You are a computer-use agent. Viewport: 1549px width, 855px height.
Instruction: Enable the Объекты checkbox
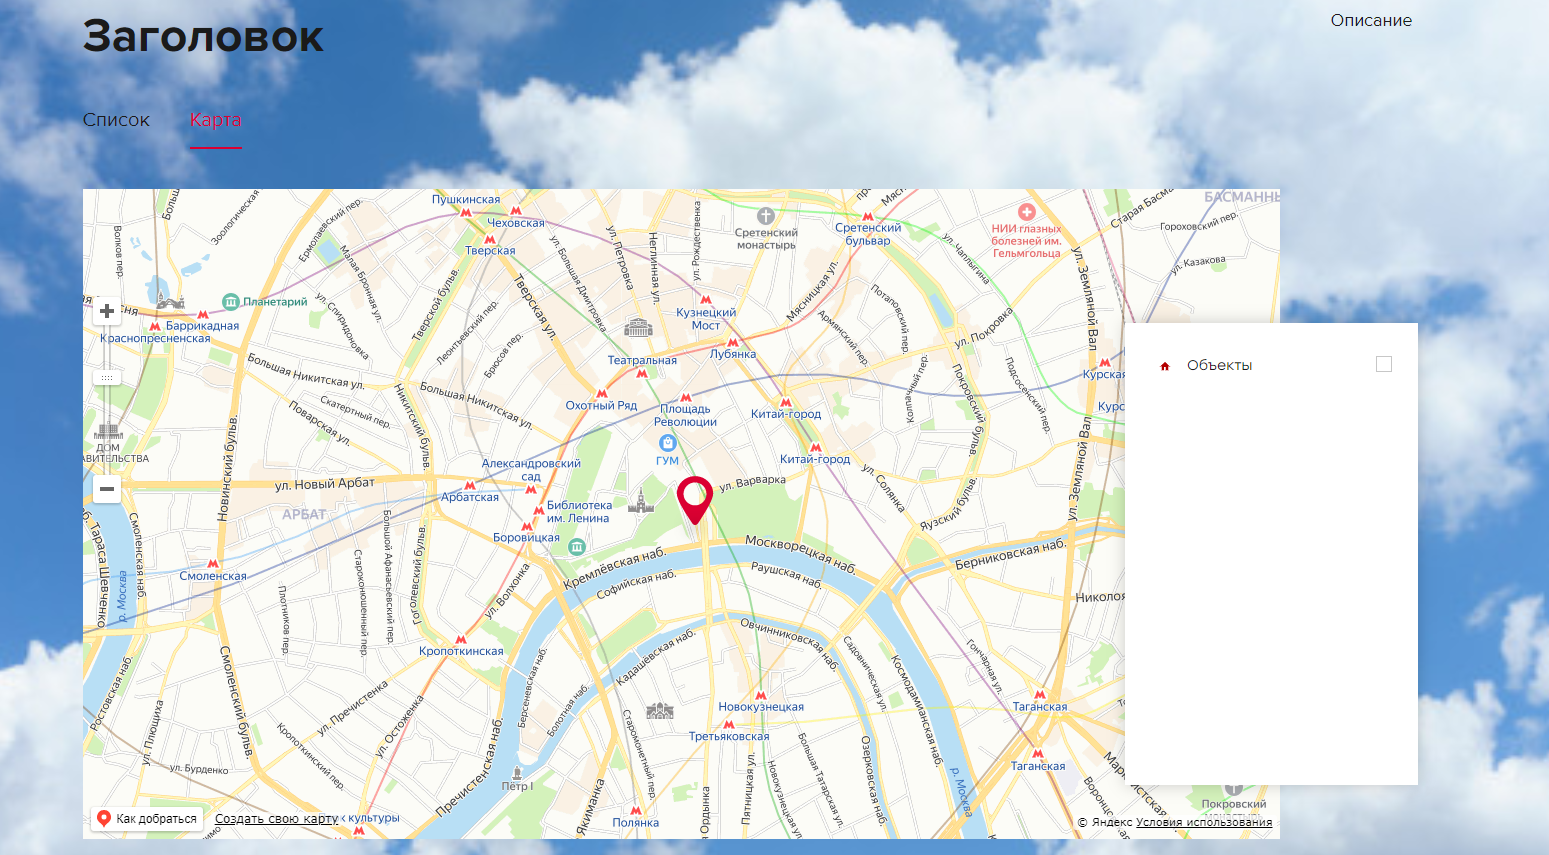(1384, 364)
